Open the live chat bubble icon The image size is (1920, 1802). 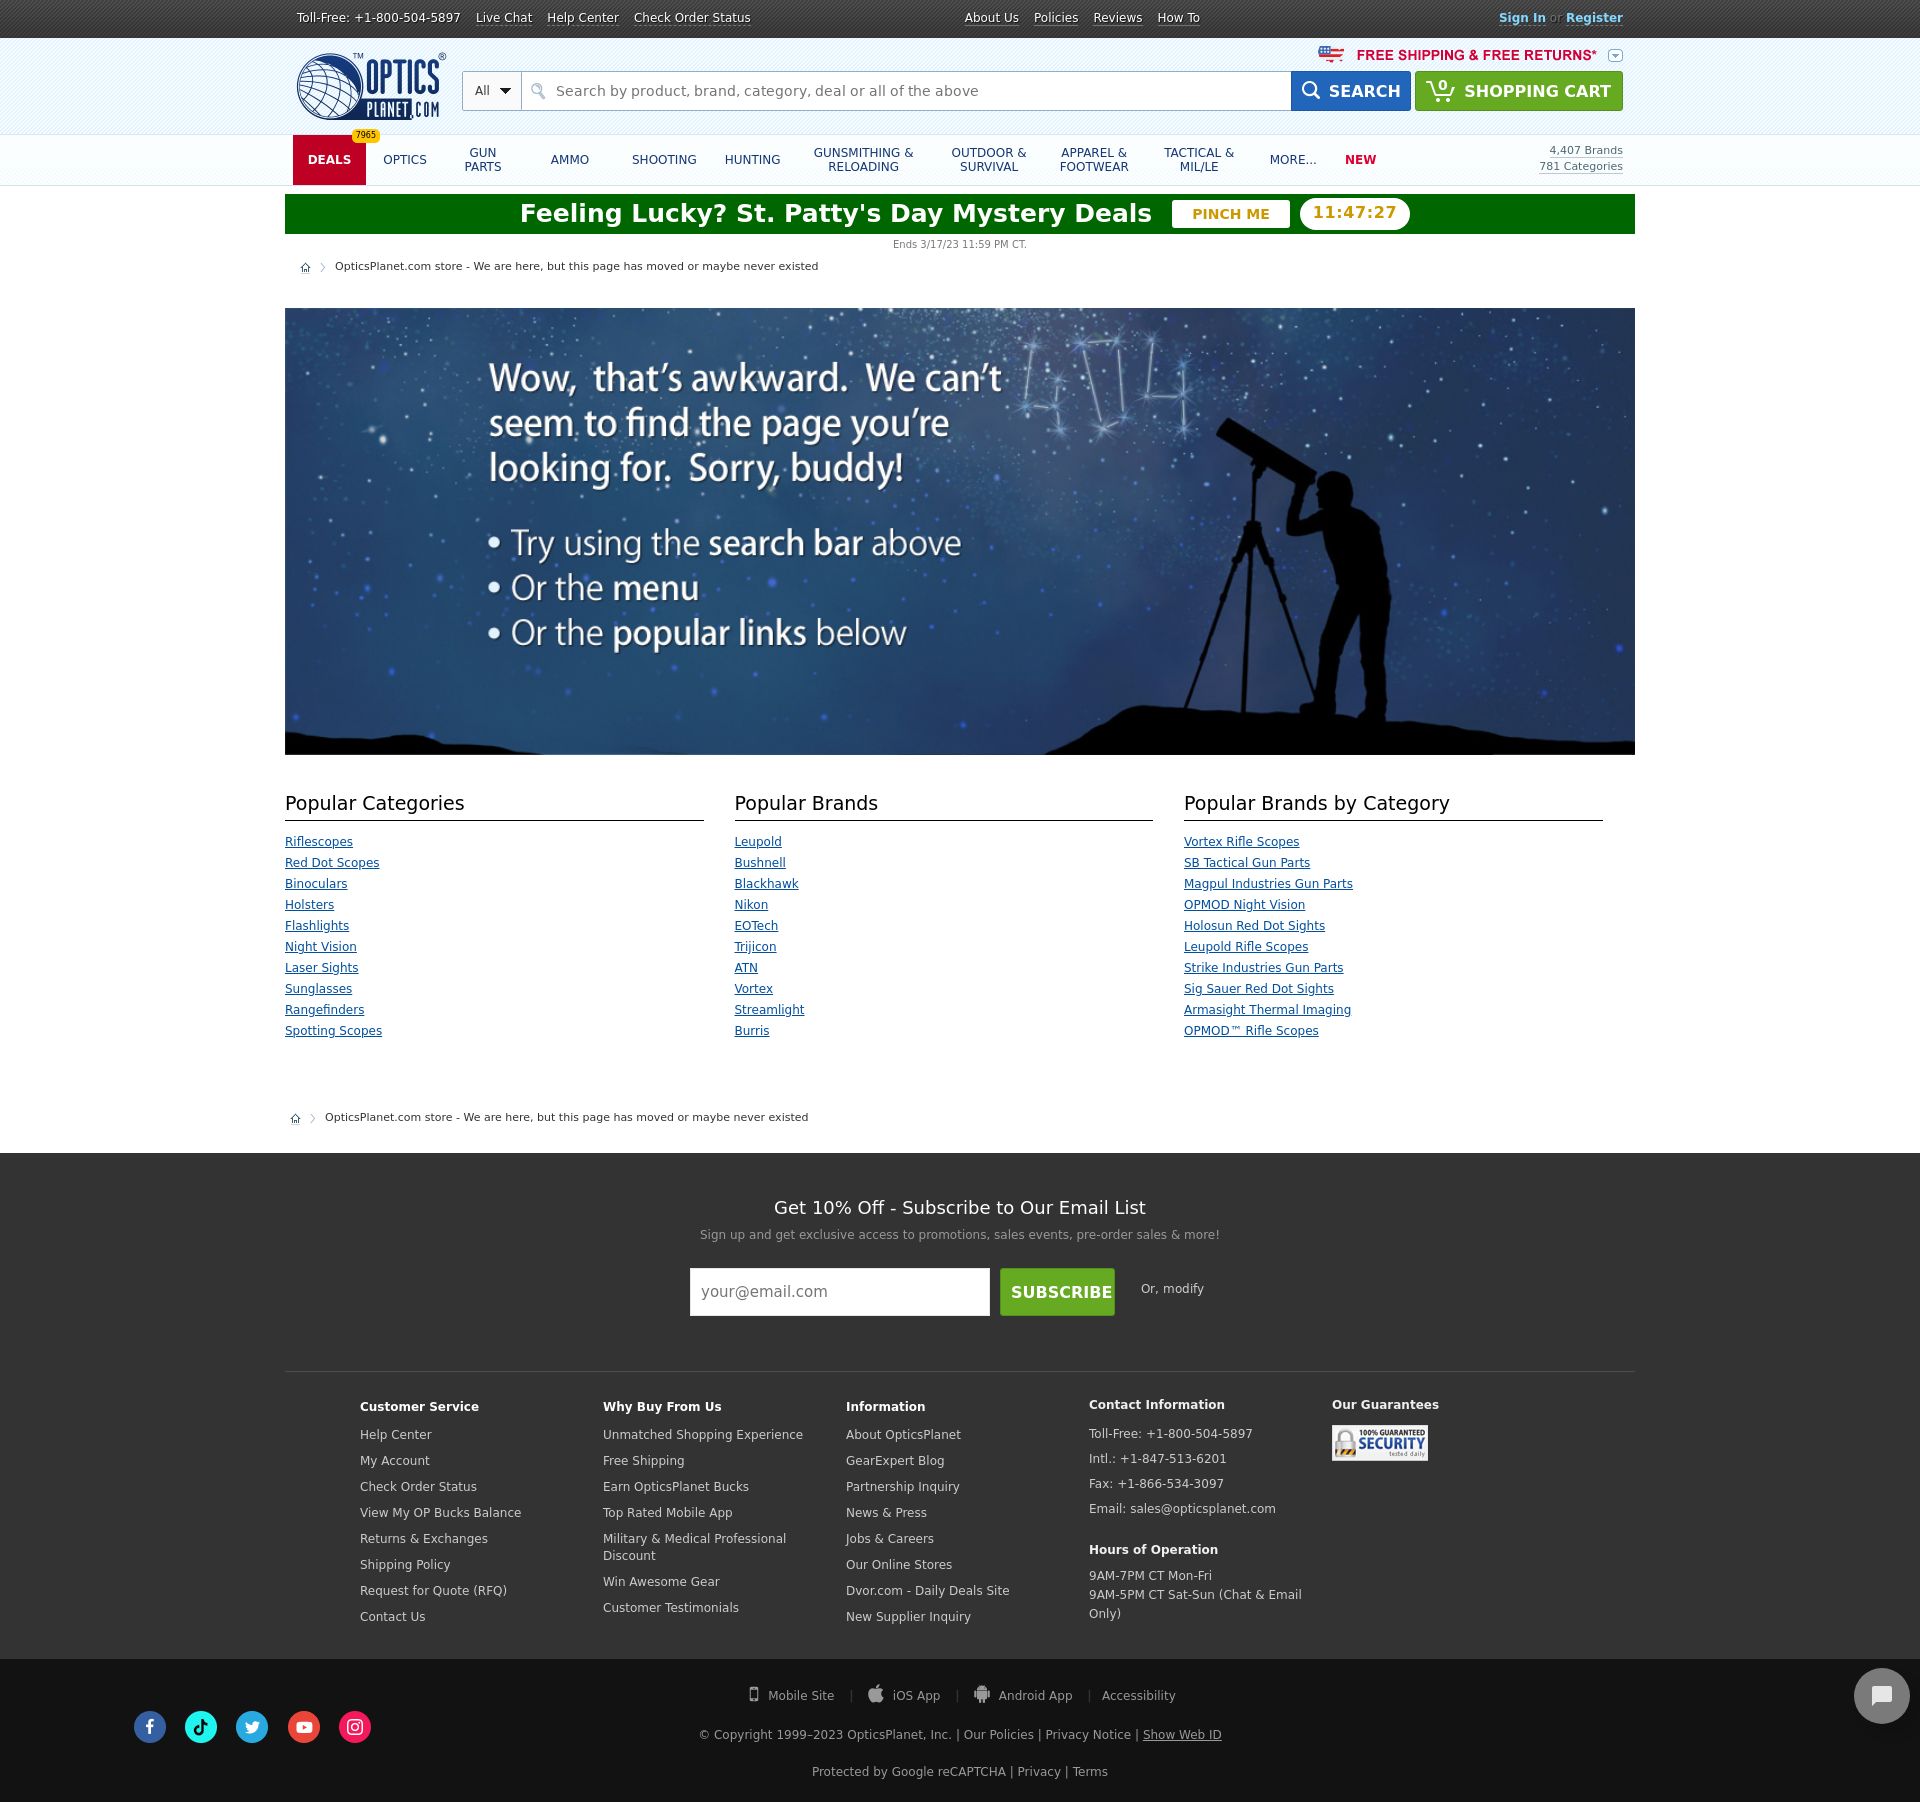(1881, 1695)
